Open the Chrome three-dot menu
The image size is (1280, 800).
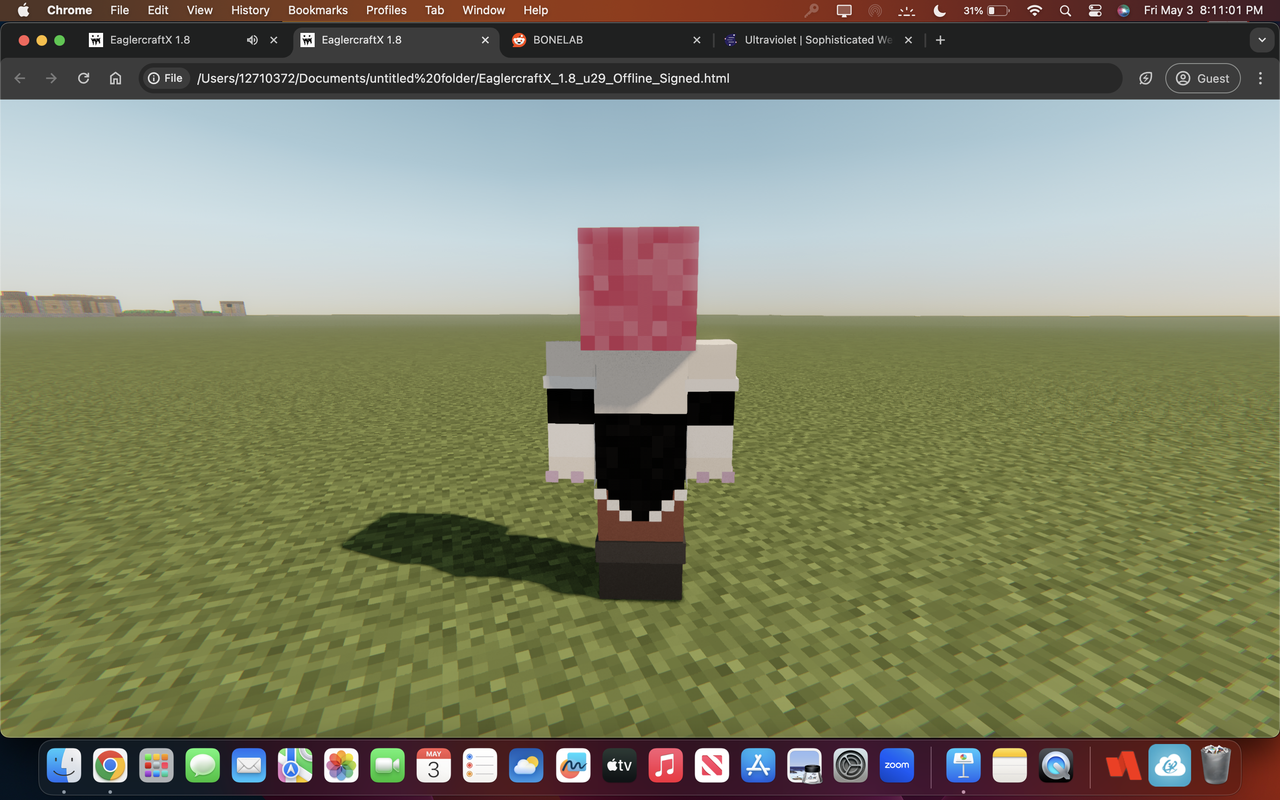(x=1260, y=78)
